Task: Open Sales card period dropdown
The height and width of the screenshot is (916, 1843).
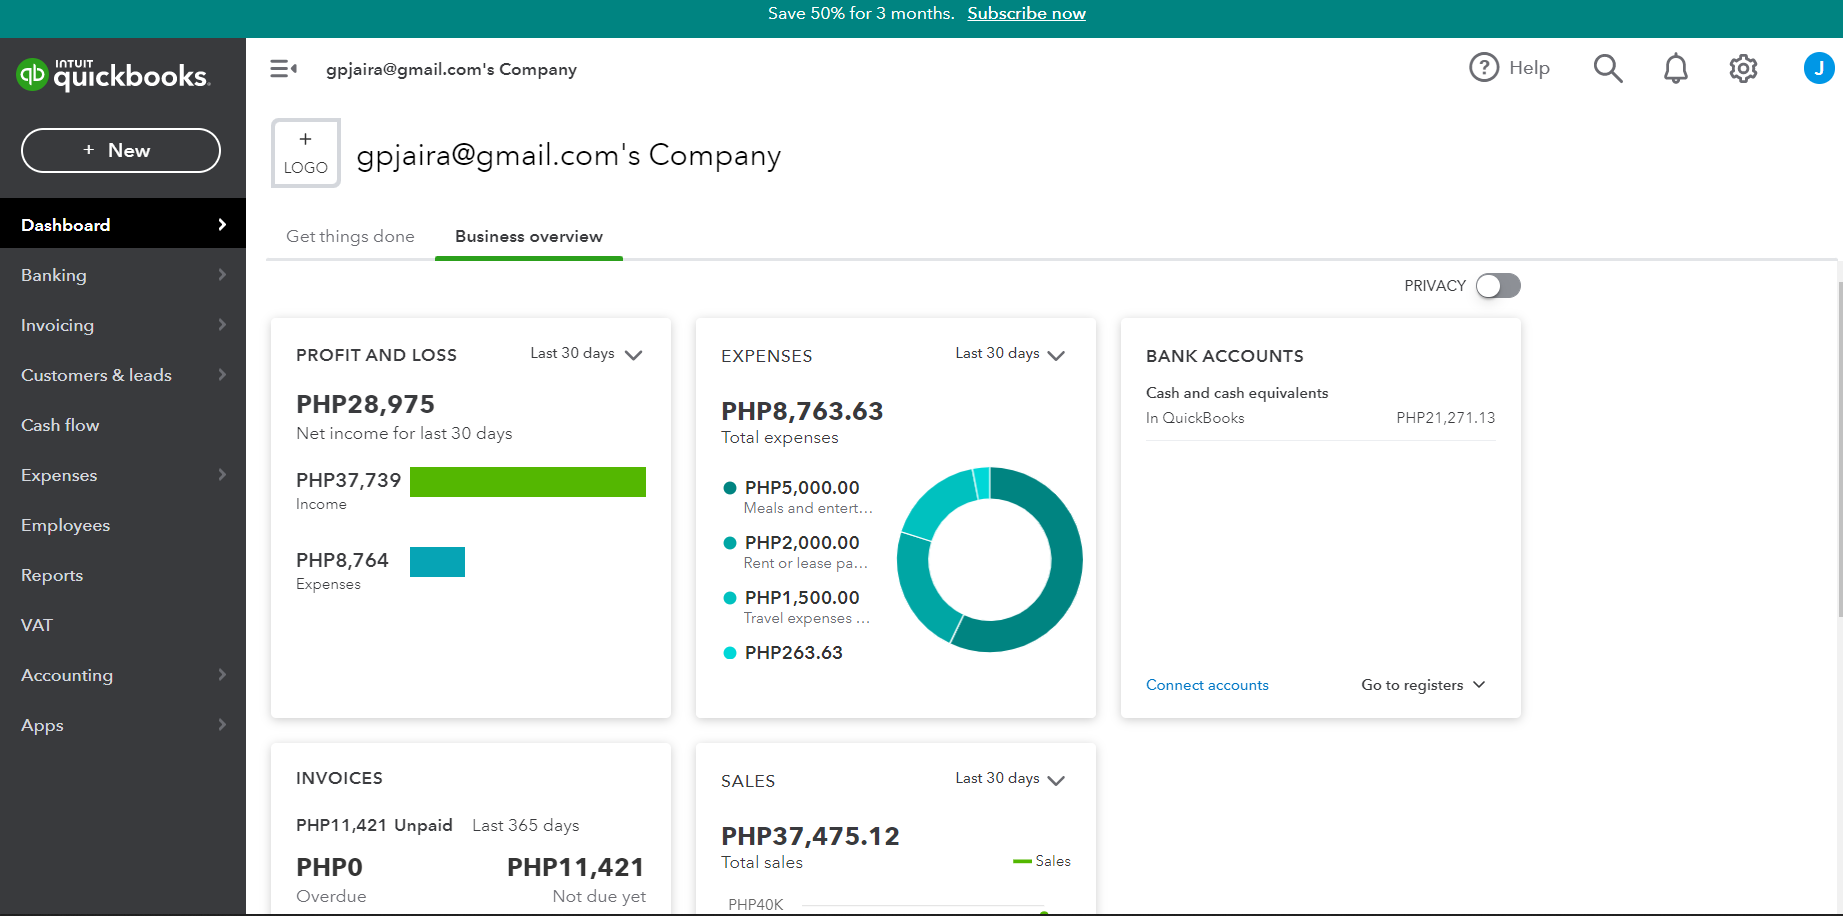Action: [1011, 779]
